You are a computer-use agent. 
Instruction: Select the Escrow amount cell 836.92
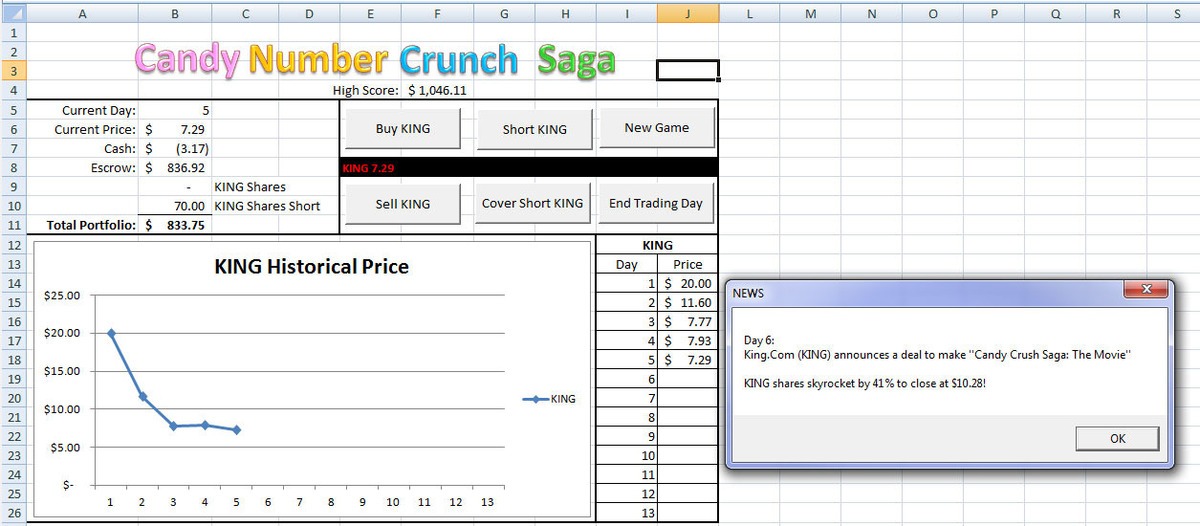tap(176, 168)
